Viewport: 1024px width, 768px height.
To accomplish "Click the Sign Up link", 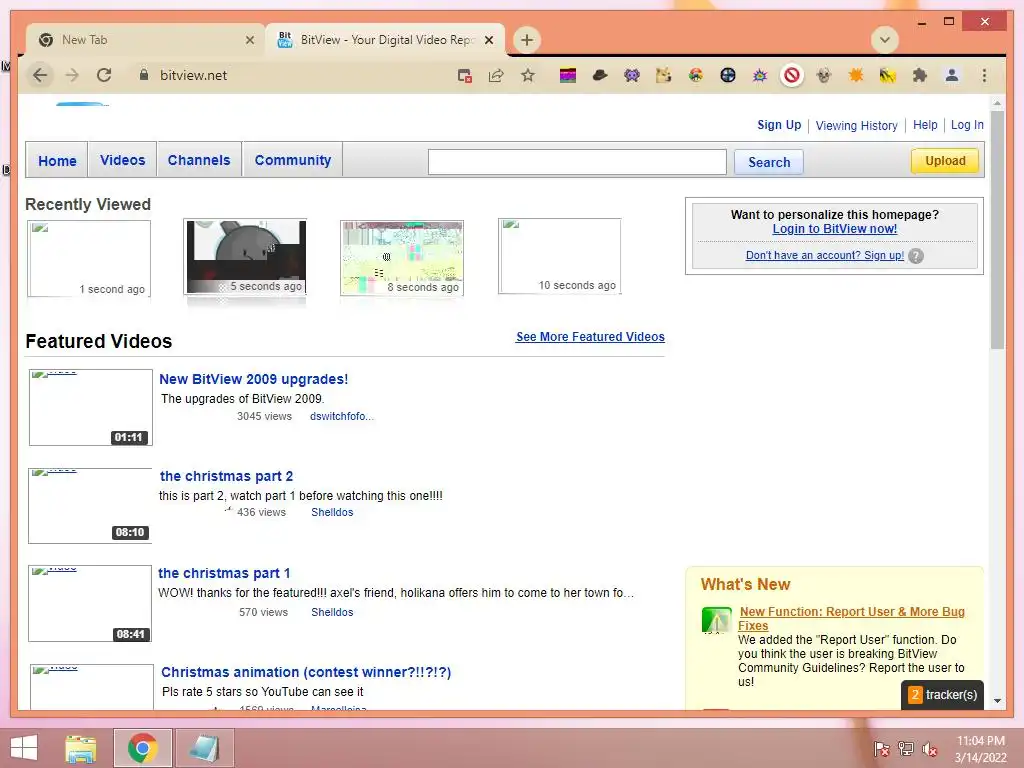I will click(x=779, y=125).
